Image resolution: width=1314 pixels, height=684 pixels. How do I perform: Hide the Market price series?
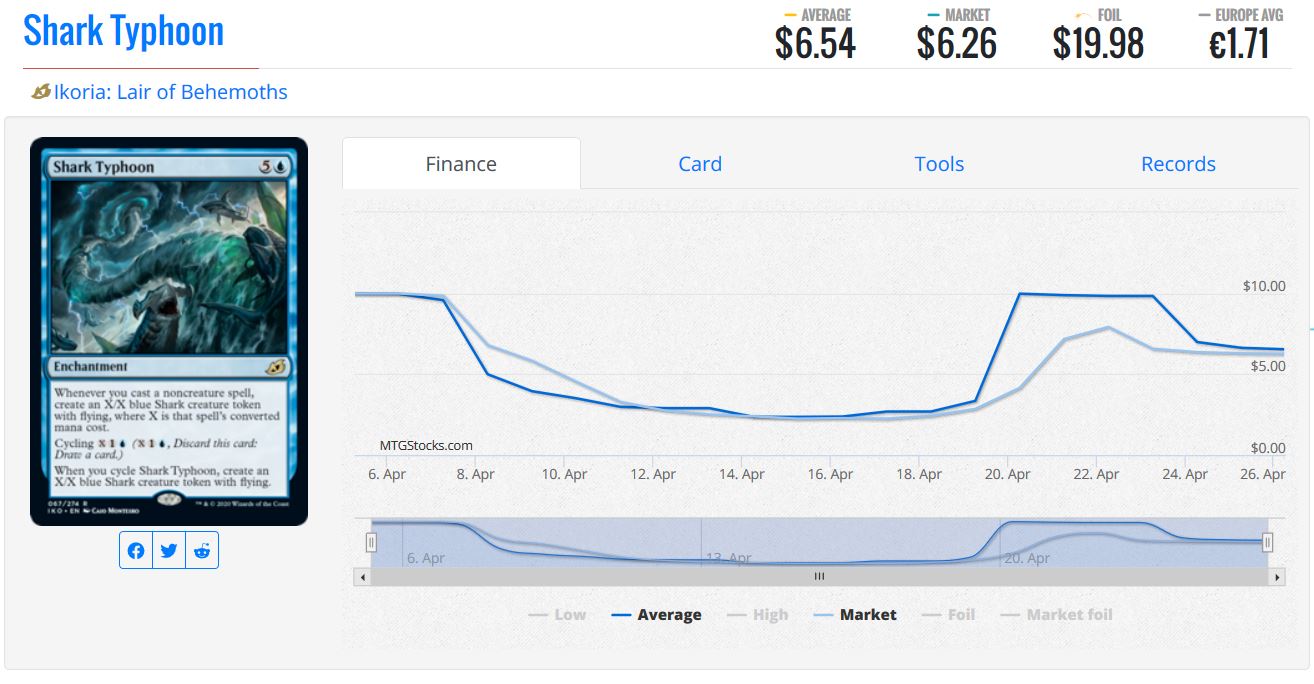coord(855,615)
